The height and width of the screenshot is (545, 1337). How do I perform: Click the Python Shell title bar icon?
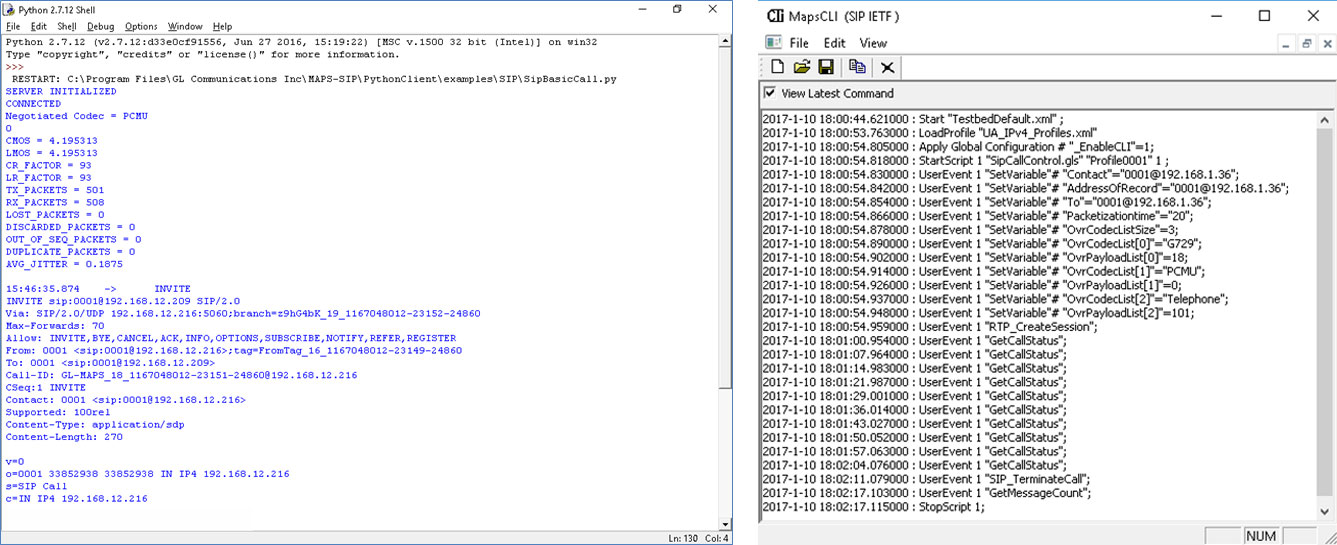pyautogui.click(x=10, y=8)
